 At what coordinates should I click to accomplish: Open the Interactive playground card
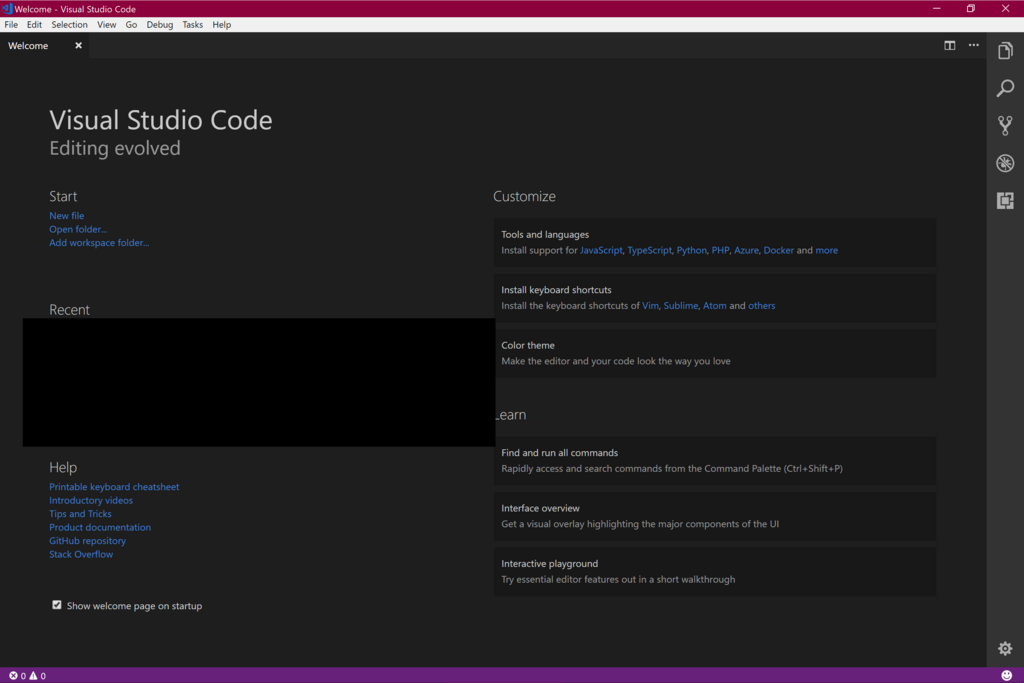point(715,571)
